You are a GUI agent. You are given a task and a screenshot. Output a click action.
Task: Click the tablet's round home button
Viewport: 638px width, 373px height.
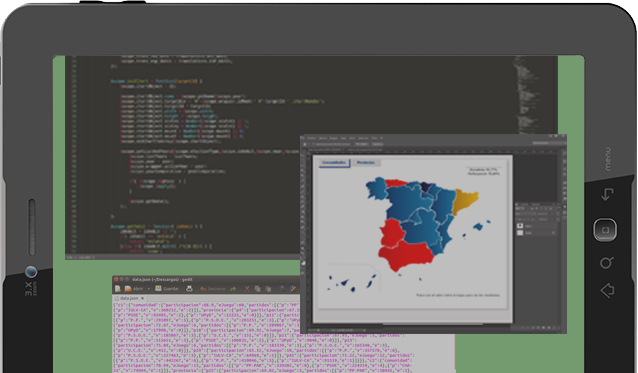pos(605,230)
